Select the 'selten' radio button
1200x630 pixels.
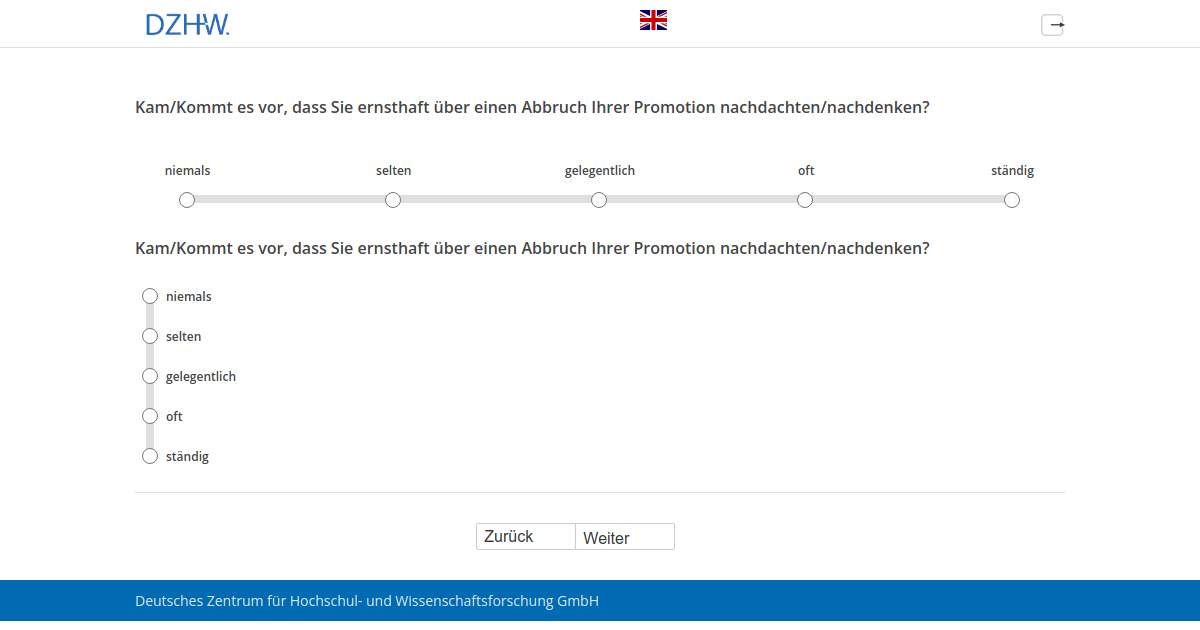[150, 336]
